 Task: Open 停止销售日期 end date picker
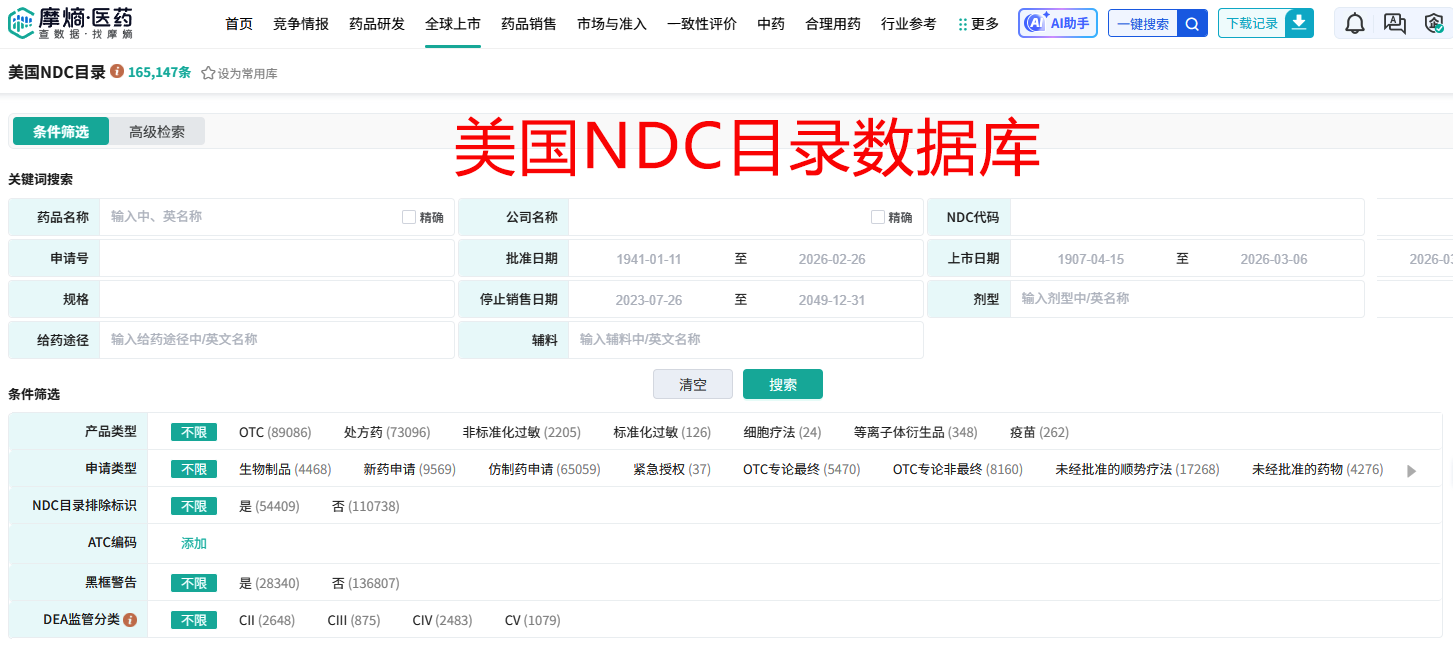[832, 300]
